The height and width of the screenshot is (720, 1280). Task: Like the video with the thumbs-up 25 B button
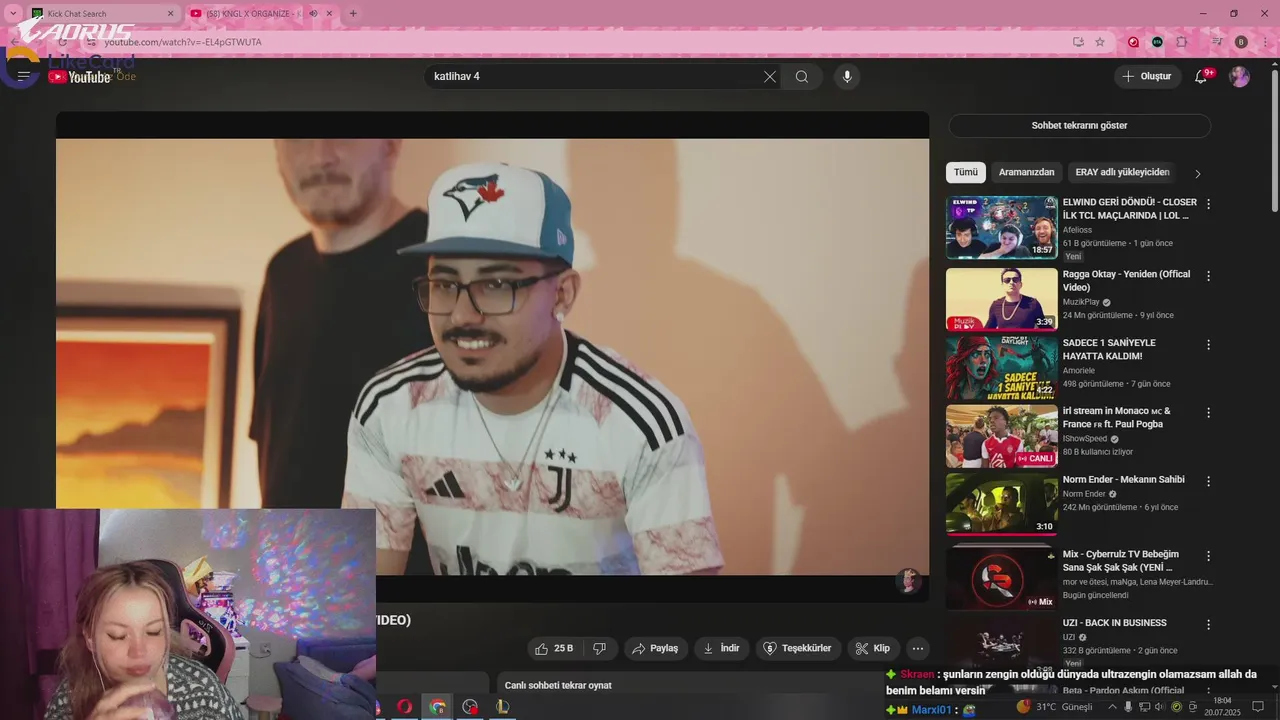click(554, 648)
